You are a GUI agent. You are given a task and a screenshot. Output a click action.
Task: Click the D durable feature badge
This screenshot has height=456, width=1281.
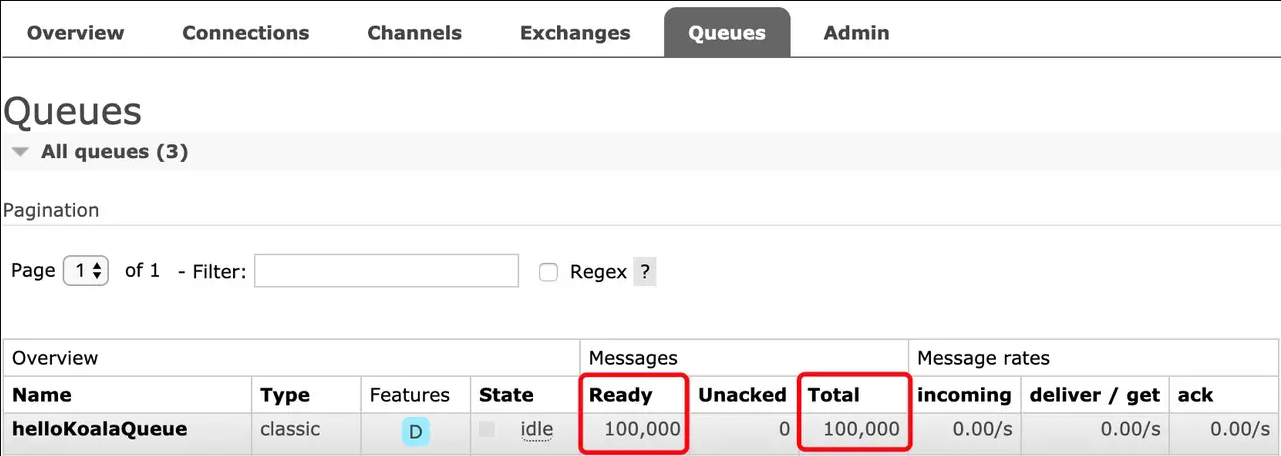coord(416,432)
